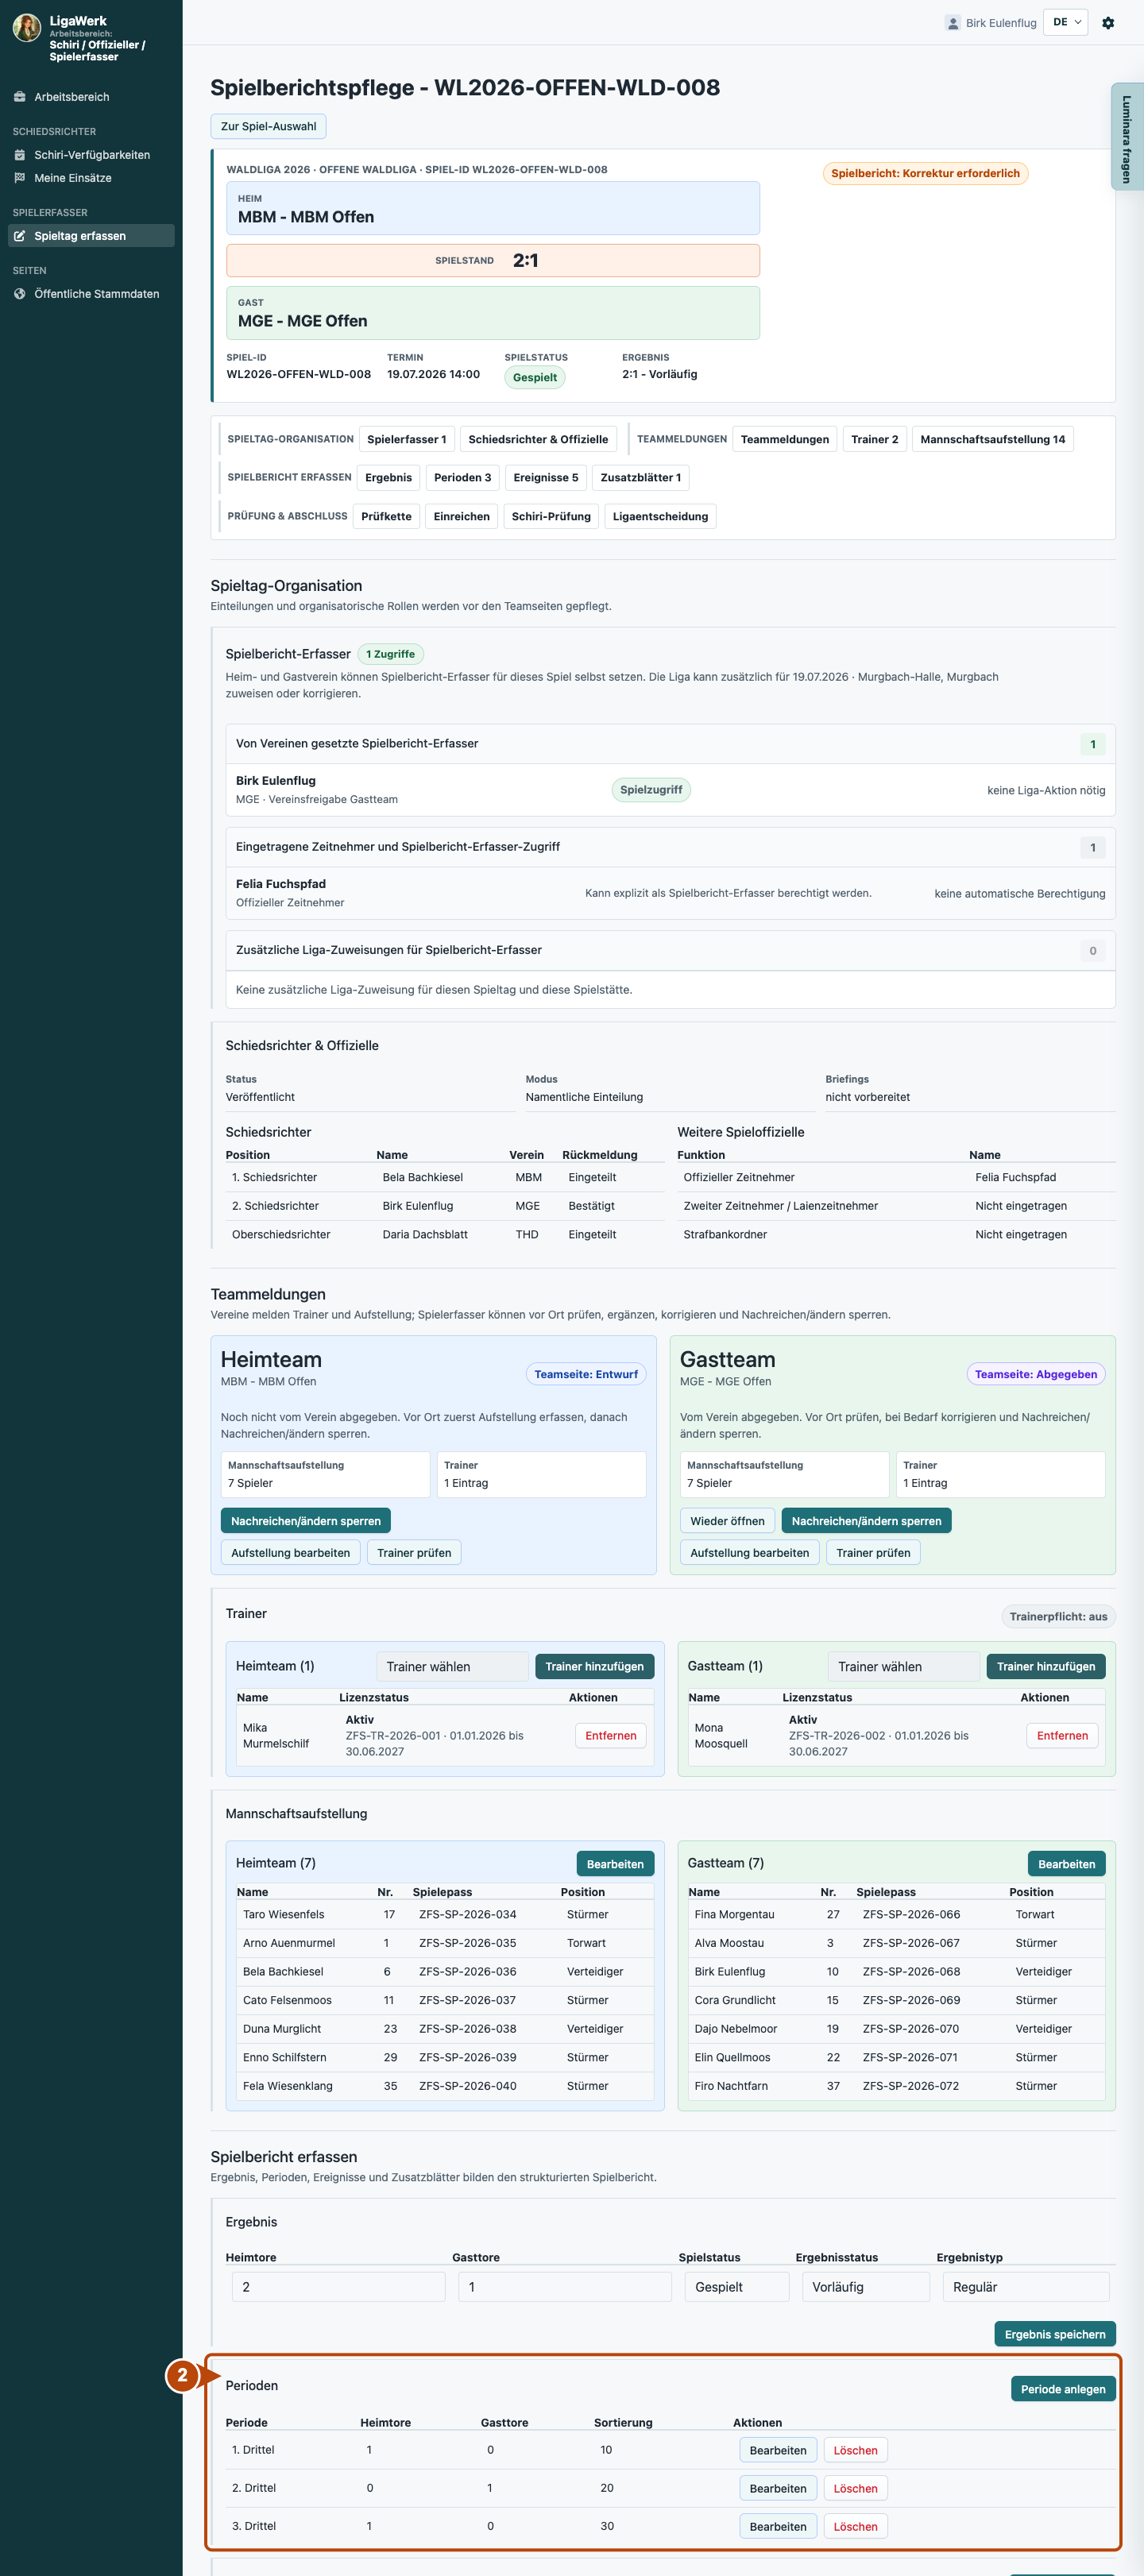This screenshot has height=2576, width=1144.
Task: Click the Schiri-Verfügbarkeiten calendar icon
Action: coord(19,155)
